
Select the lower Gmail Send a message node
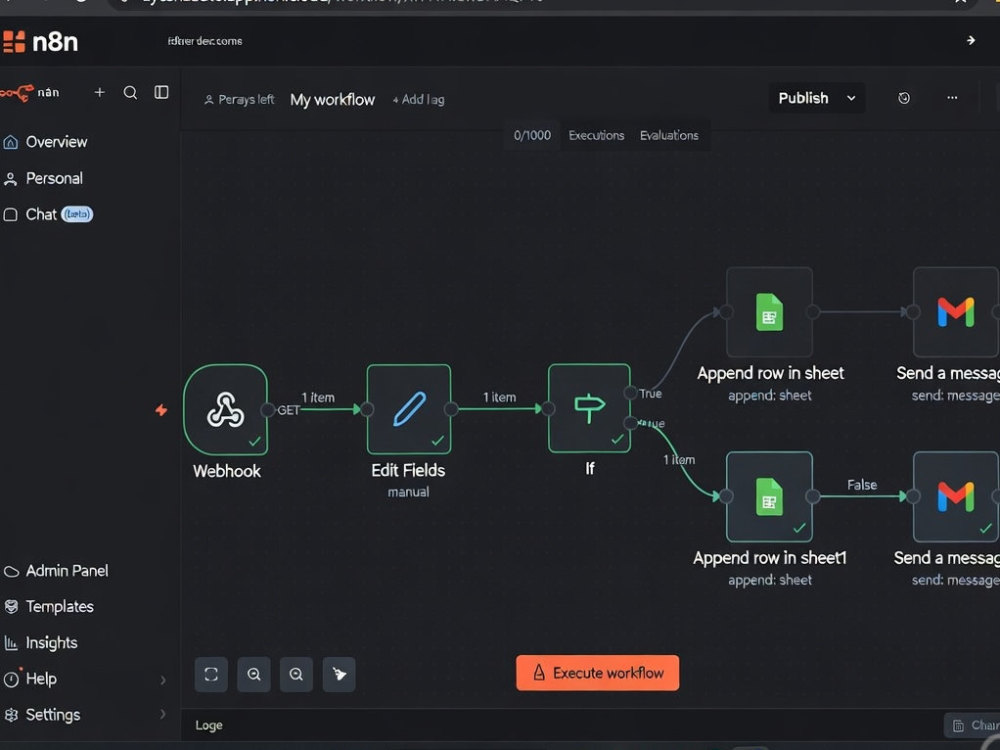coord(956,497)
